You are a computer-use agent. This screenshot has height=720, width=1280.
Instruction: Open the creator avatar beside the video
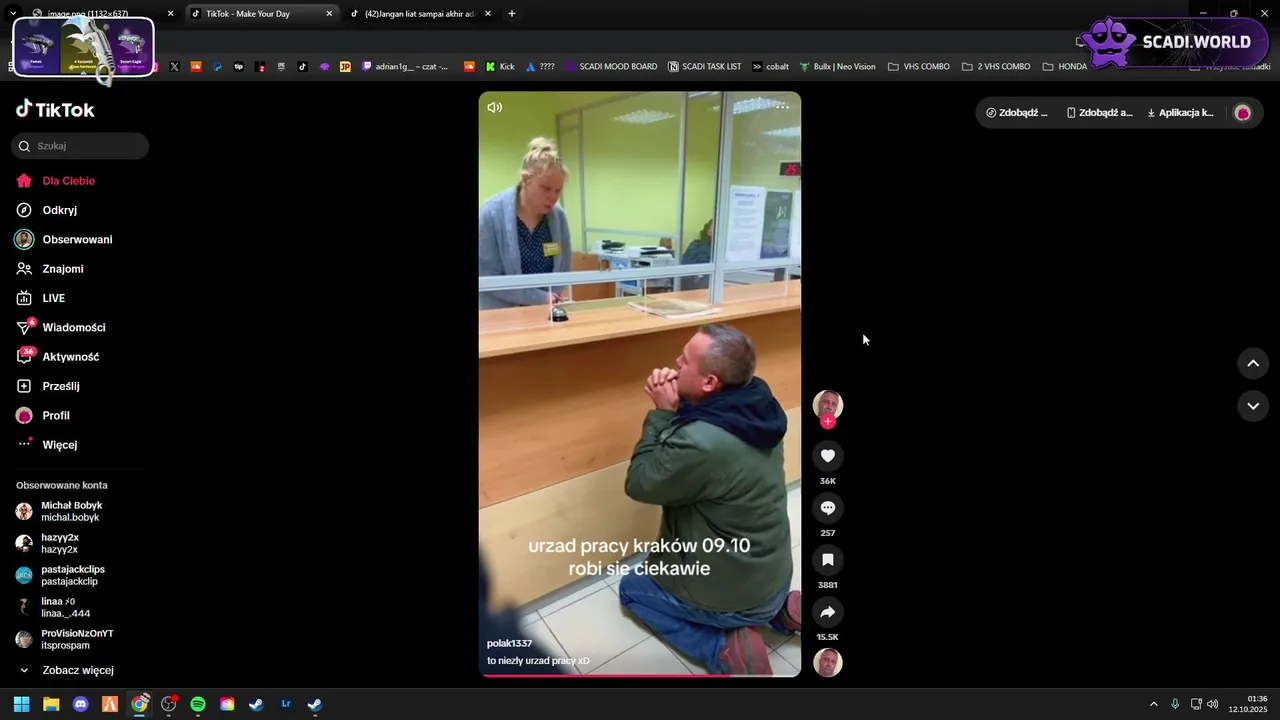coord(828,404)
